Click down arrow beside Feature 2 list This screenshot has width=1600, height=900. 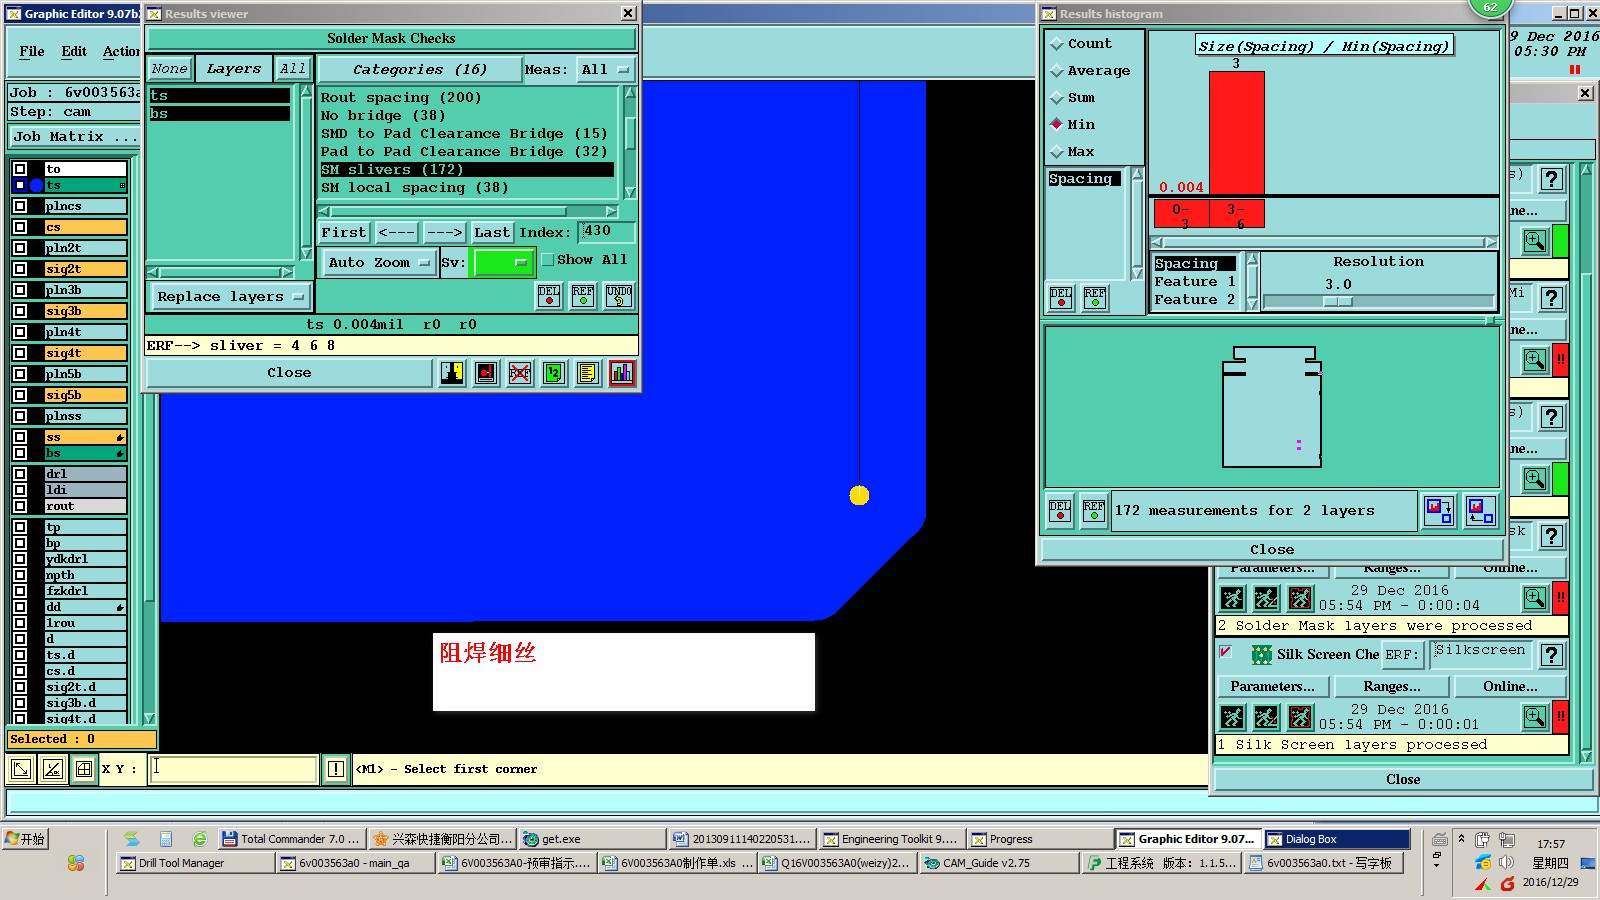[x=1252, y=303]
